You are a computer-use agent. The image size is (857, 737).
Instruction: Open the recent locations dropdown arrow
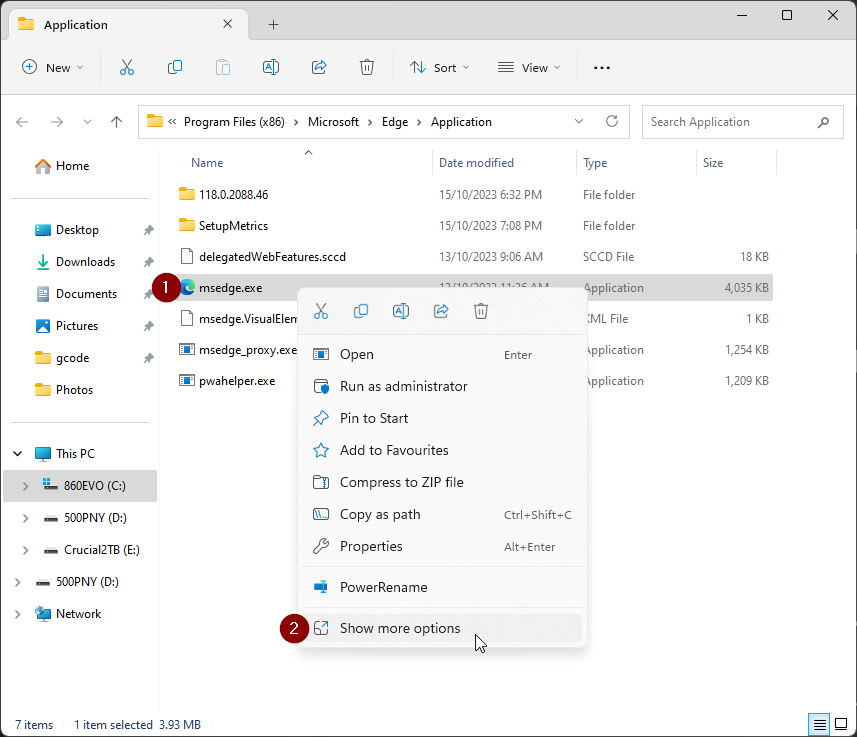click(x=87, y=121)
